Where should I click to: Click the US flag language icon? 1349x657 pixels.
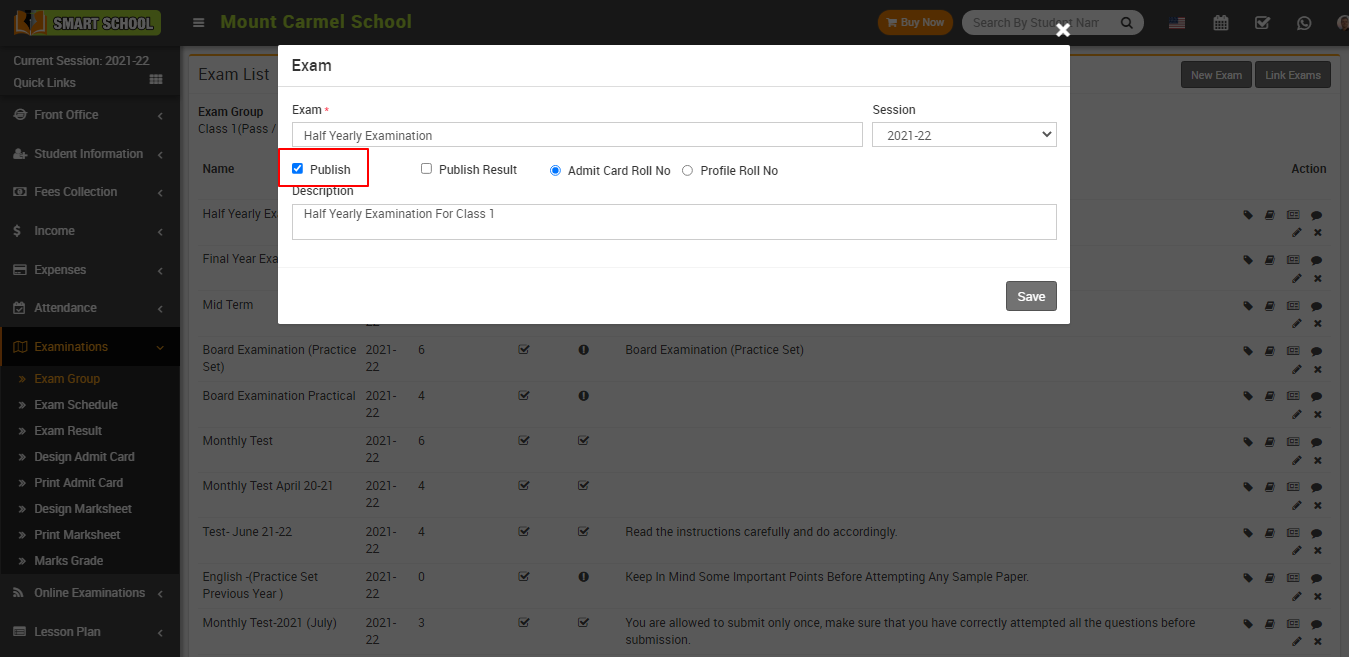pos(1177,22)
